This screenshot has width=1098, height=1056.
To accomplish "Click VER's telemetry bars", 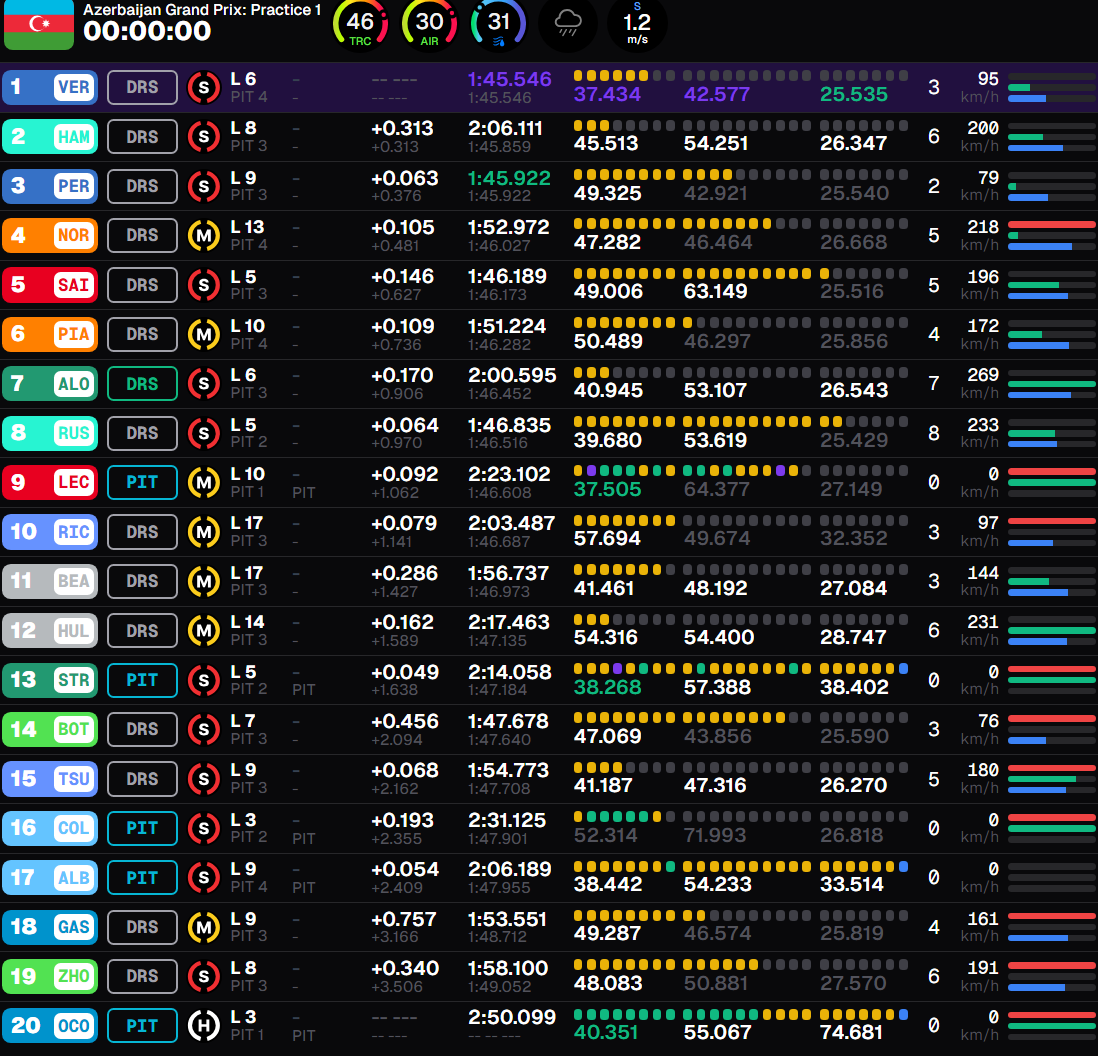I will click(x=1052, y=88).
